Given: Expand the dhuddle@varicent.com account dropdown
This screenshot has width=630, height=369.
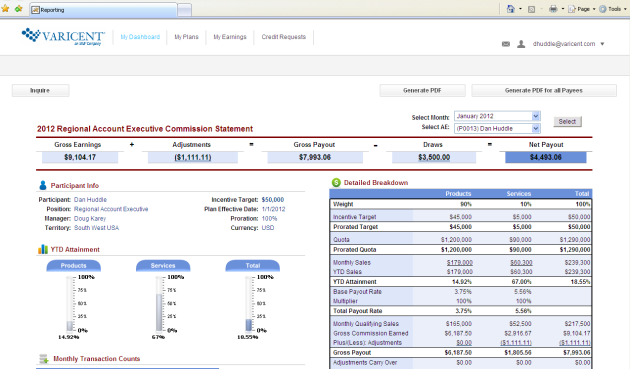Looking at the screenshot, I should [602, 44].
